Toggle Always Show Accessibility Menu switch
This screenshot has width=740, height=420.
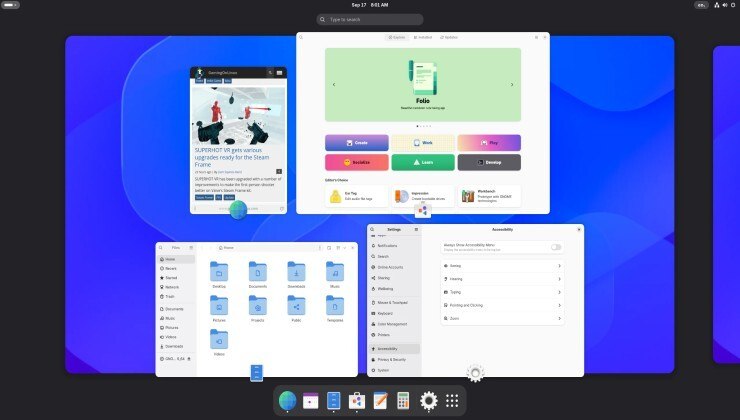(x=556, y=247)
